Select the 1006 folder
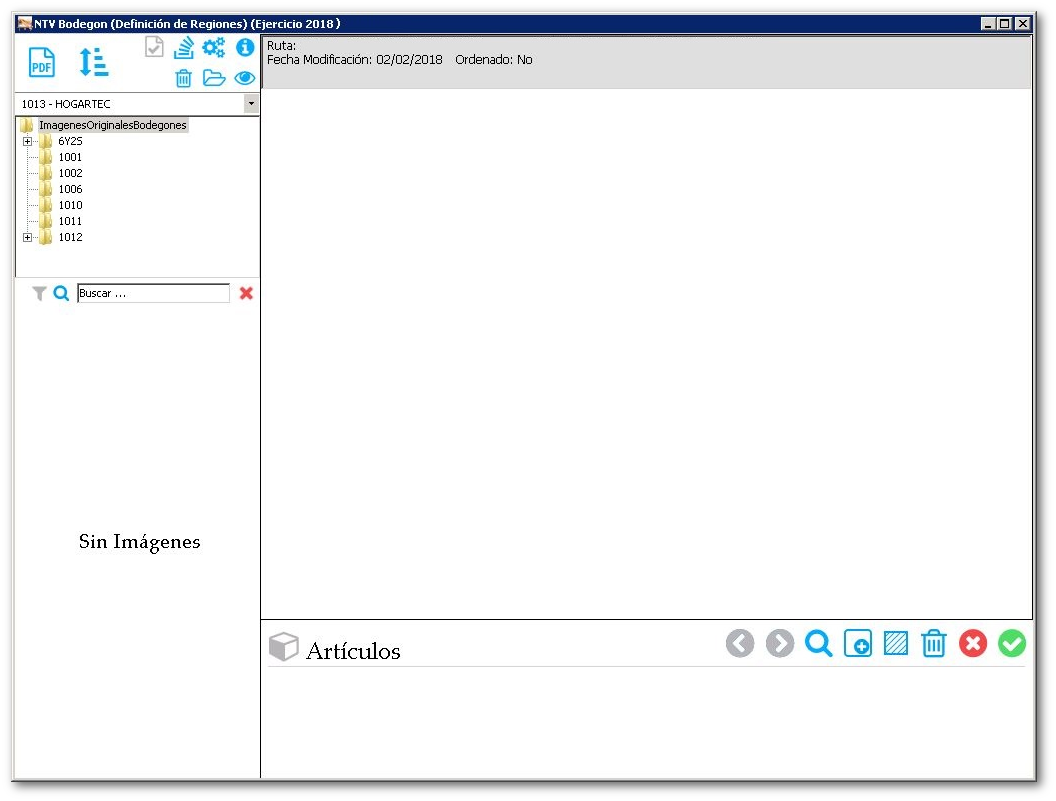1056x801 pixels. coord(70,189)
